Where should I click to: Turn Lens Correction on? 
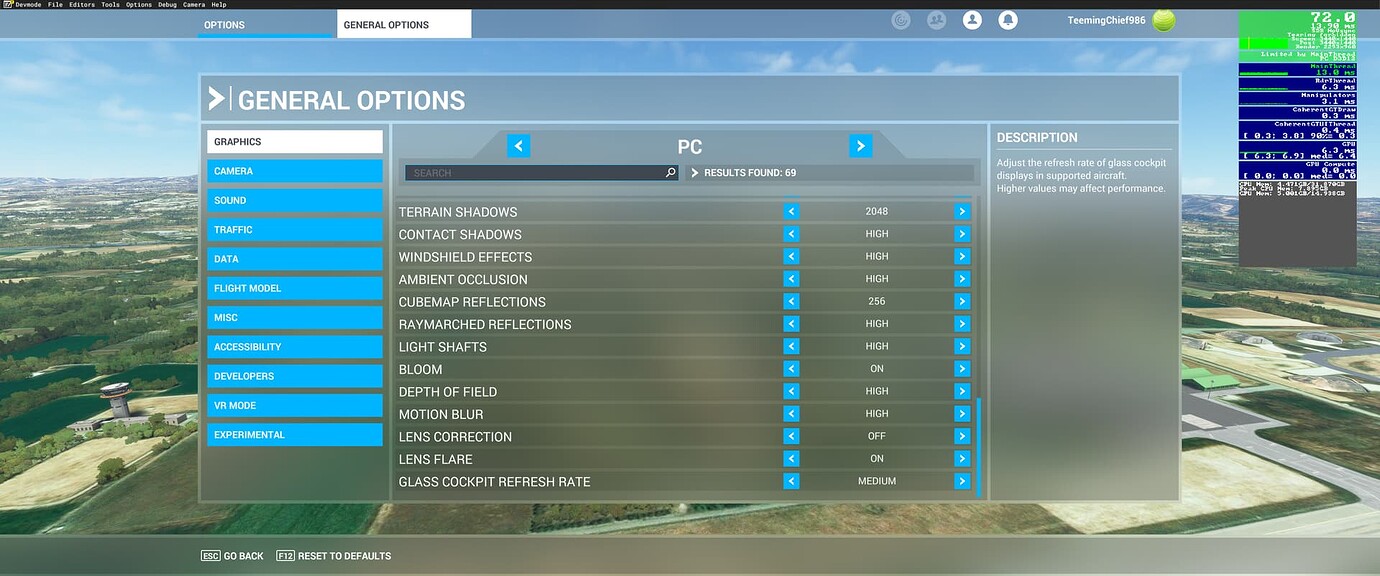point(962,435)
